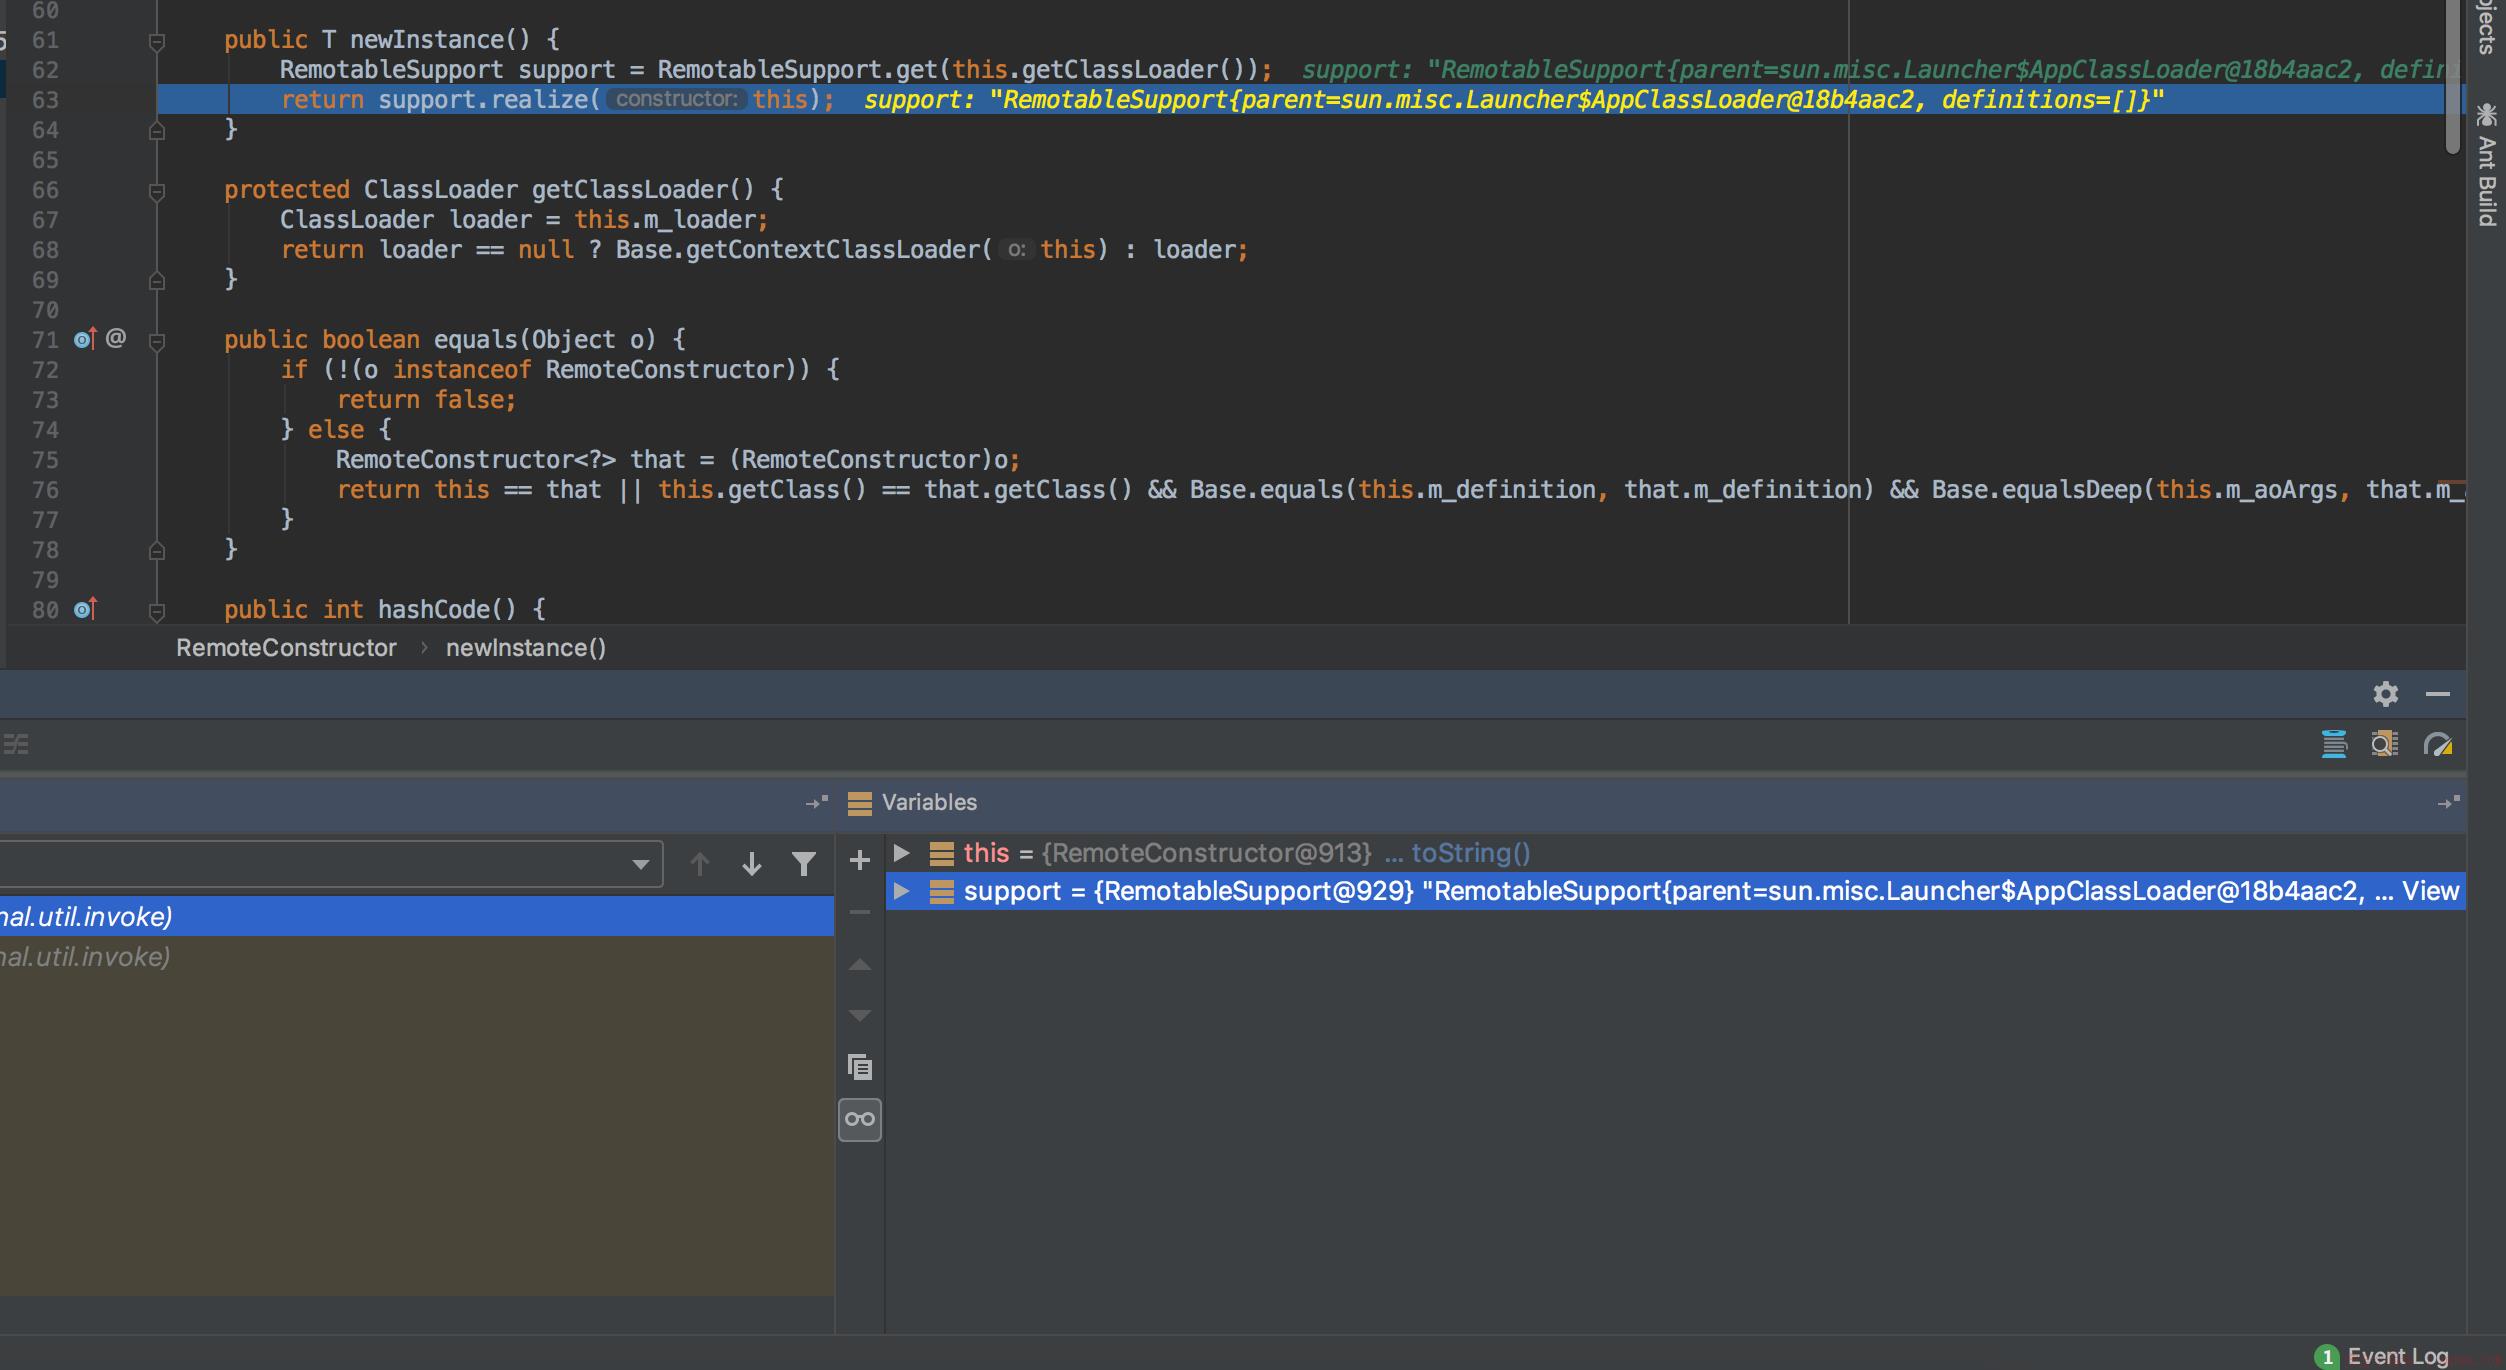The width and height of the screenshot is (2506, 1370).
Task: Select highlighted stack frame row
Action: pos(417,917)
